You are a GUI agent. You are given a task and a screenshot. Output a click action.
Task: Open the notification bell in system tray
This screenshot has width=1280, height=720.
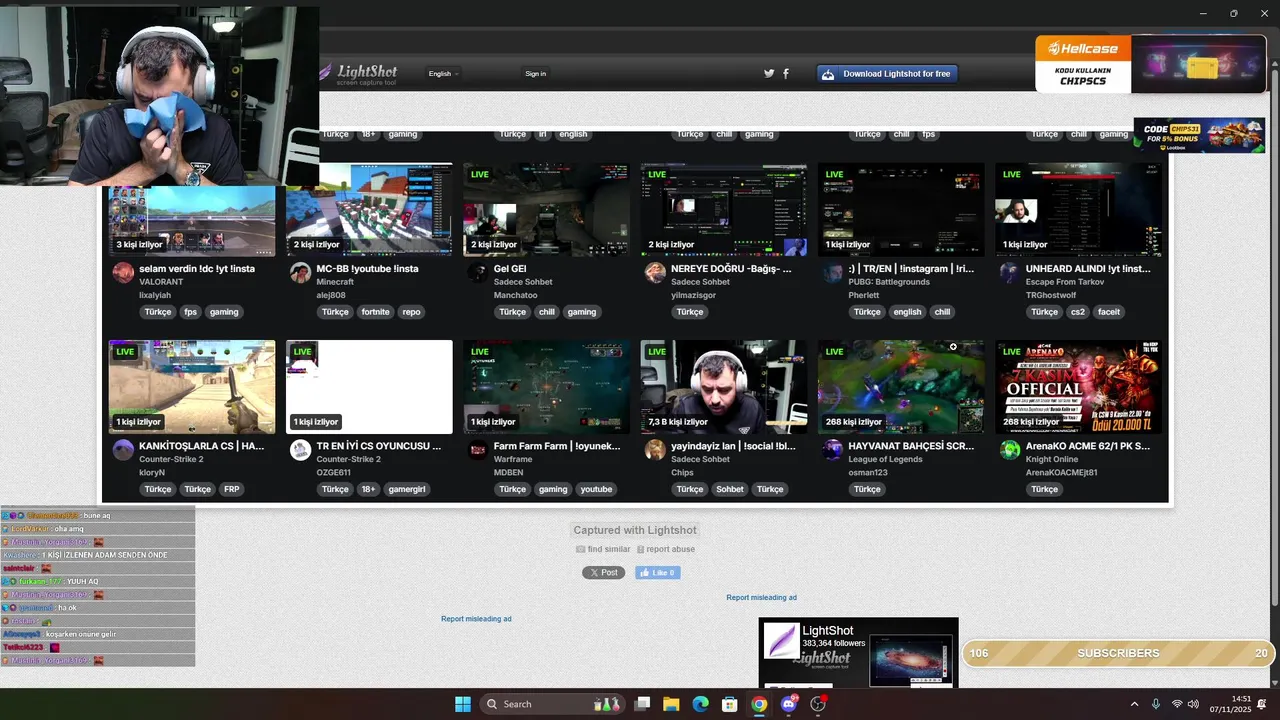pyautogui.click(x=1262, y=704)
